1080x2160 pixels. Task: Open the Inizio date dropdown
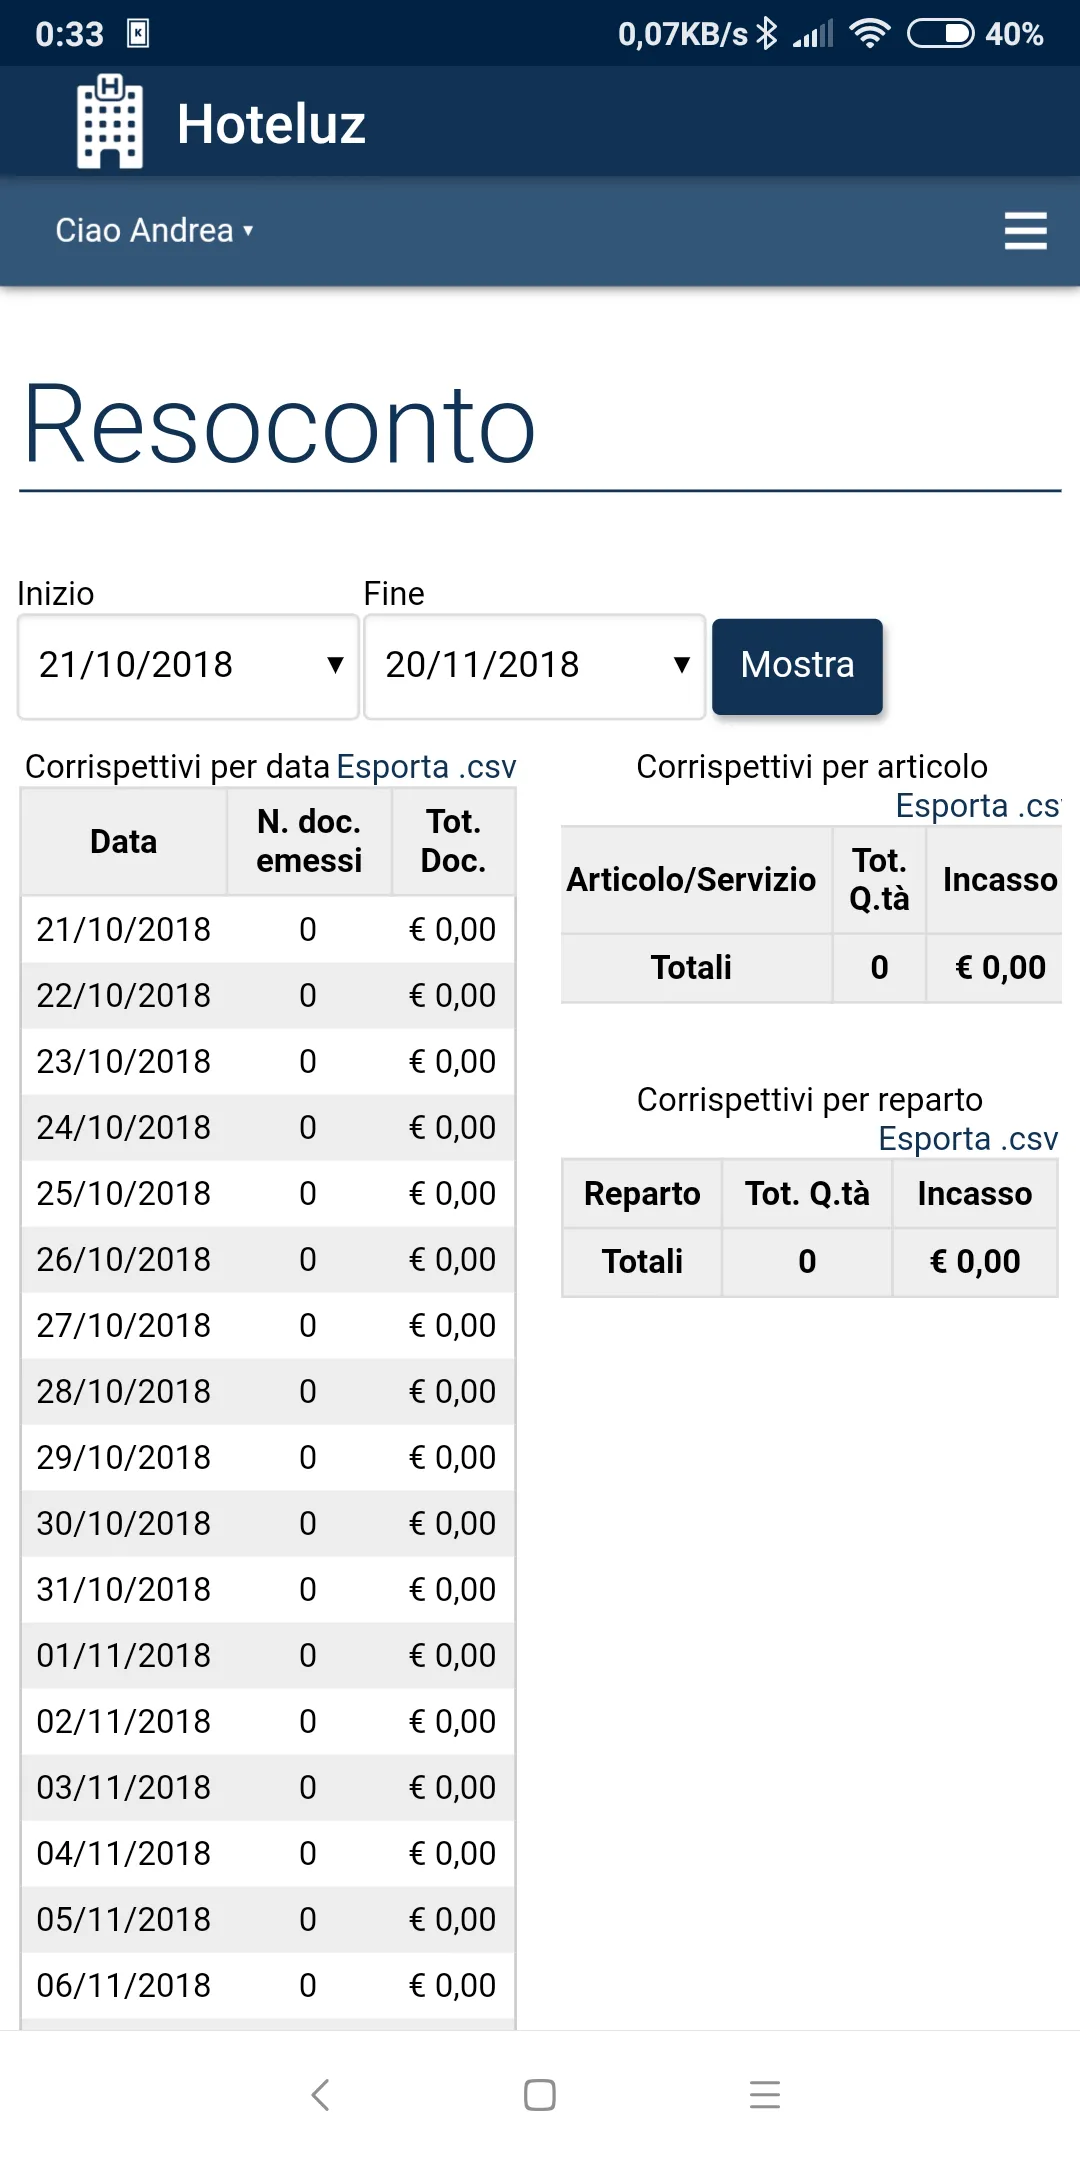[188, 666]
